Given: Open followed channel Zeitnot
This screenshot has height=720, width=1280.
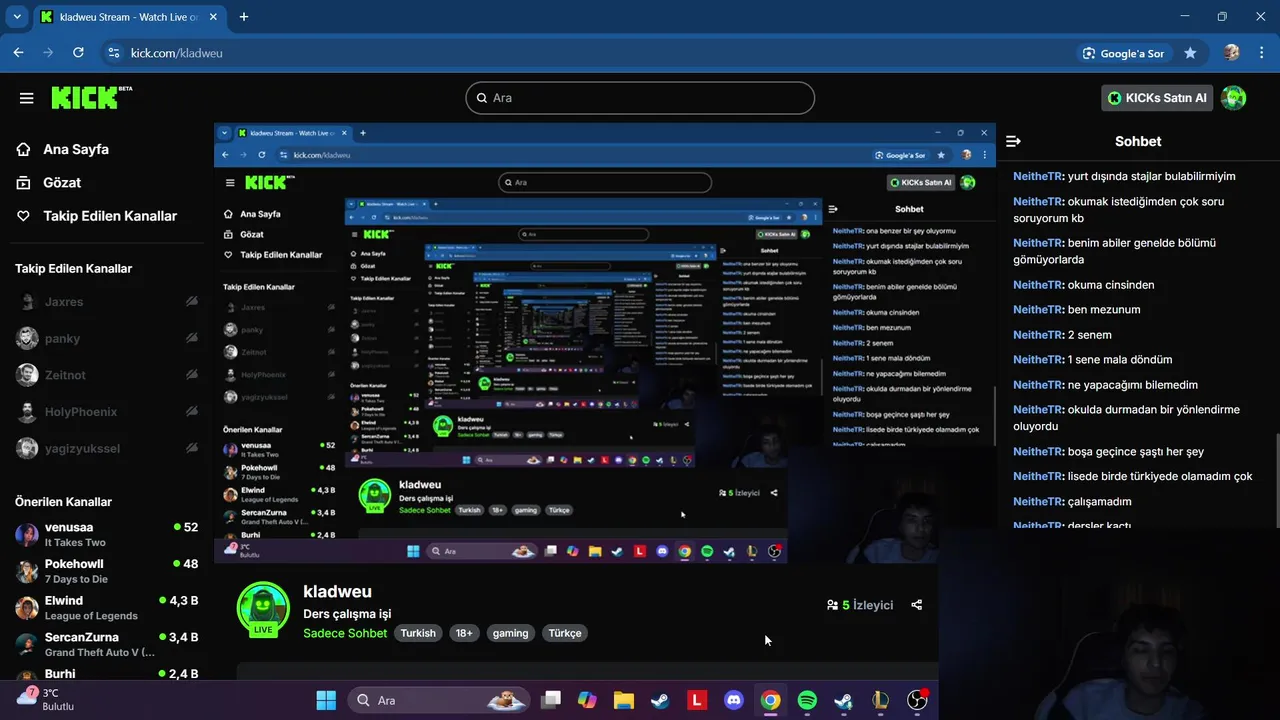Looking at the screenshot, I should tap(106, 375).
